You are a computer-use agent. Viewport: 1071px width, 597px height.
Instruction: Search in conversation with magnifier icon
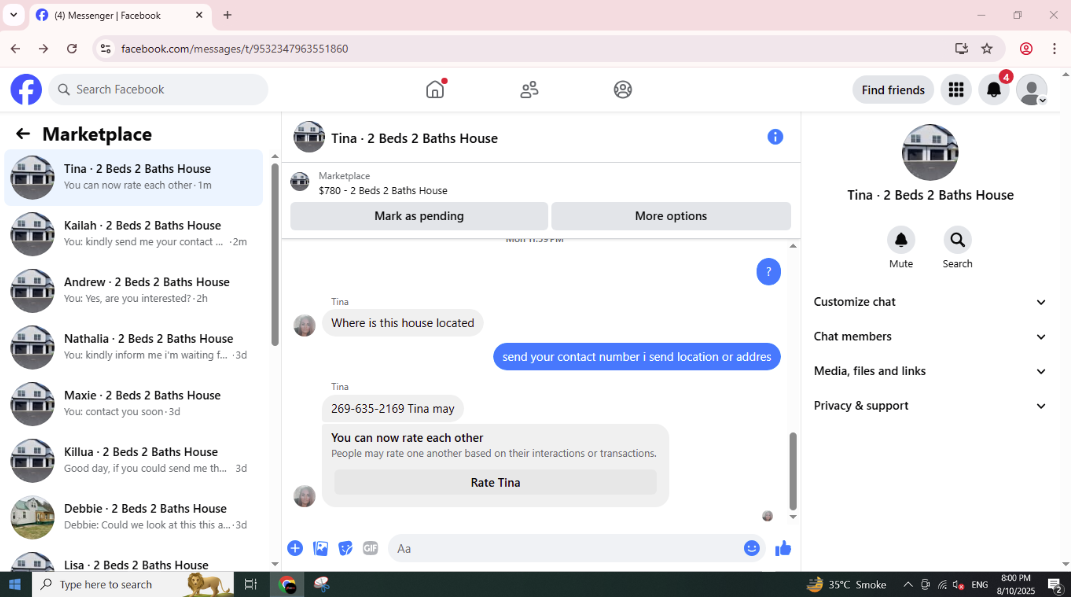coord(957,240)
